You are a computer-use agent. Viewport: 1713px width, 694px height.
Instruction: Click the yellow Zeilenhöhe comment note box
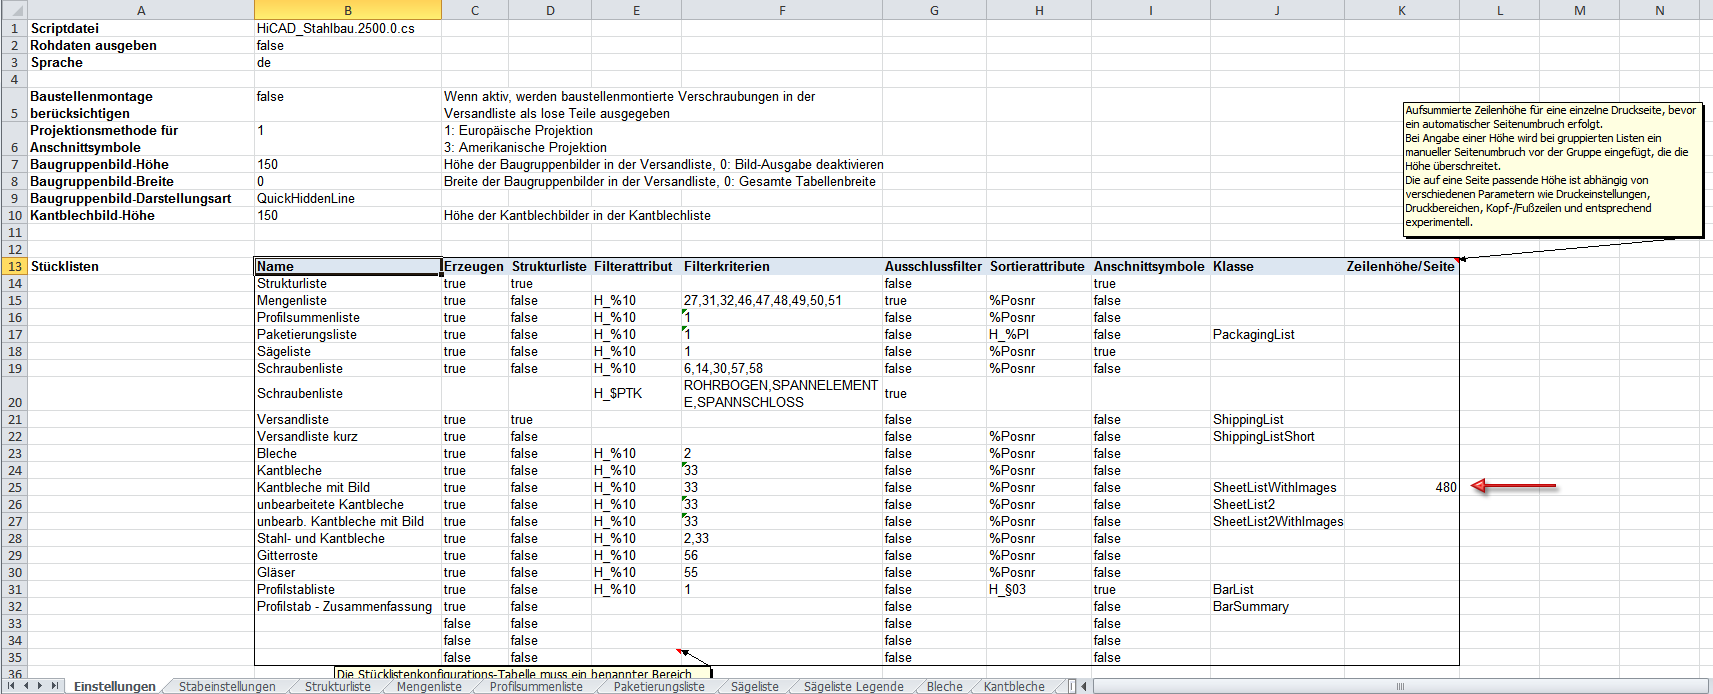(x=1551, y=168)
